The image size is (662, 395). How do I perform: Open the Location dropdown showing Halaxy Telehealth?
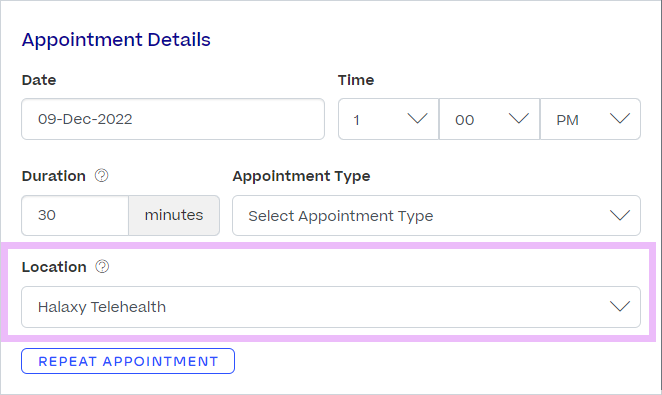click(x=331, y=307)
